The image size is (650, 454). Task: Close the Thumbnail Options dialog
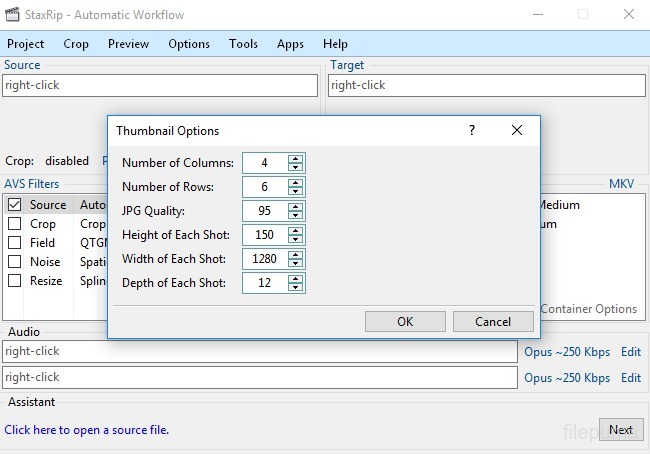[x=517, y=131]
